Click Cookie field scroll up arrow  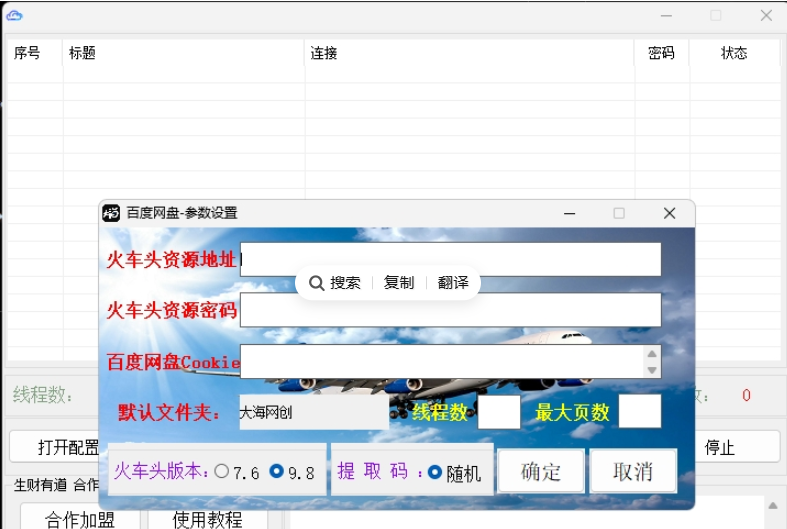pos(652,354)
